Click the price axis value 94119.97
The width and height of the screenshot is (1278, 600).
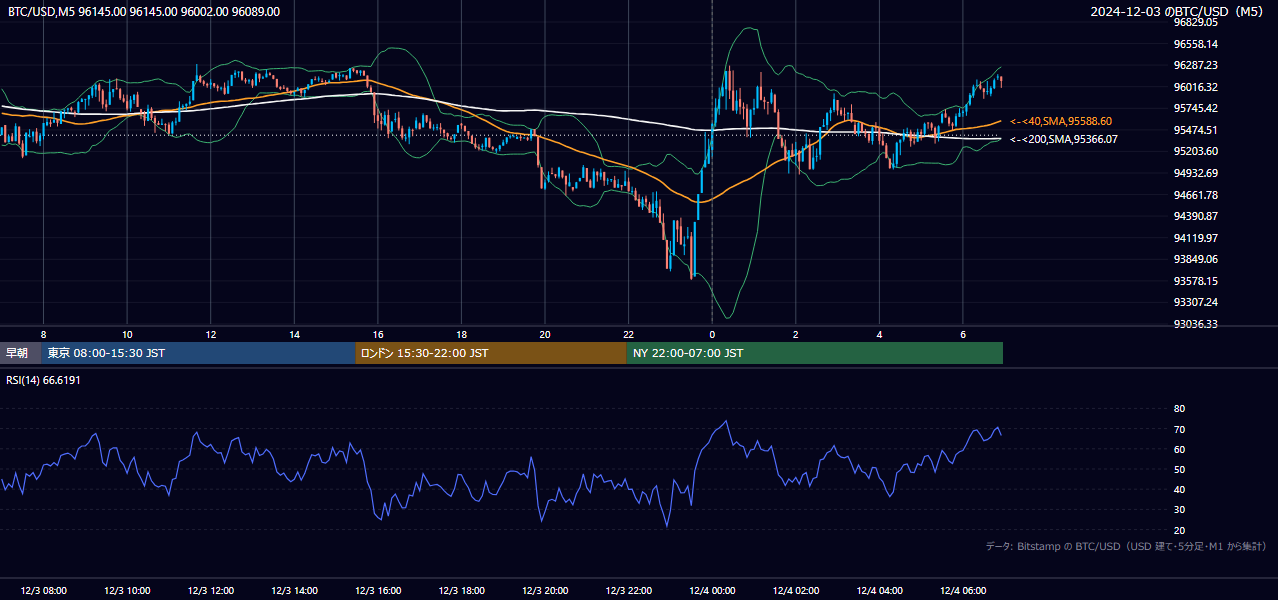1195,238
